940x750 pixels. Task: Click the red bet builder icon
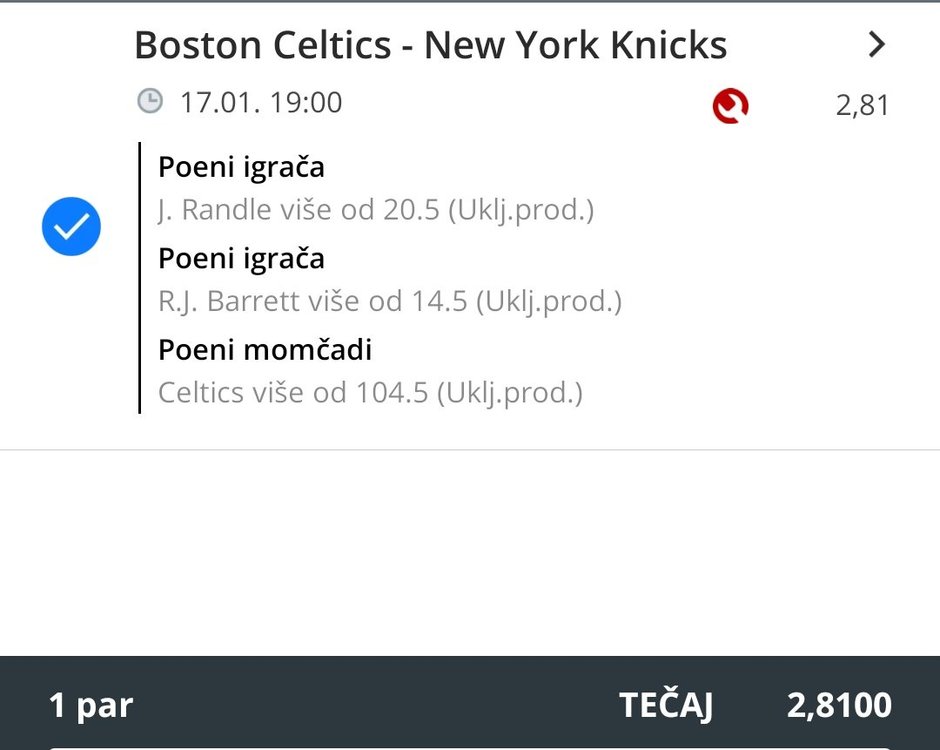(x=731, y=105)
